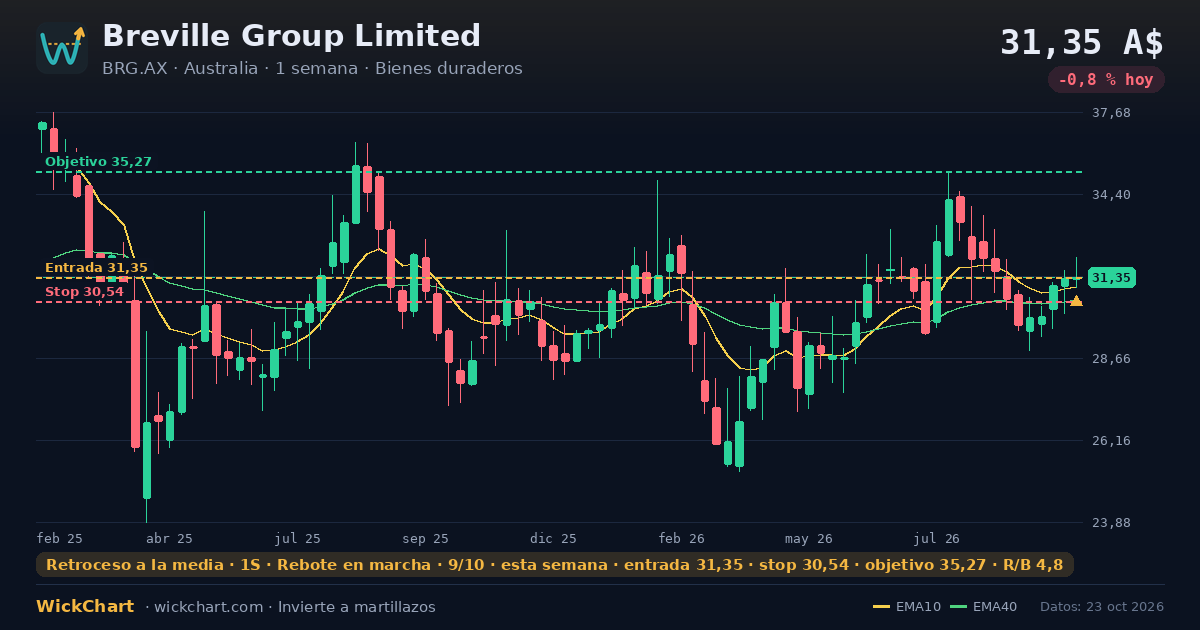The width and height of the screenshot is (1200, 630).
Task: Click the 37,68 axis value
Action: [x=1111, y=112]
